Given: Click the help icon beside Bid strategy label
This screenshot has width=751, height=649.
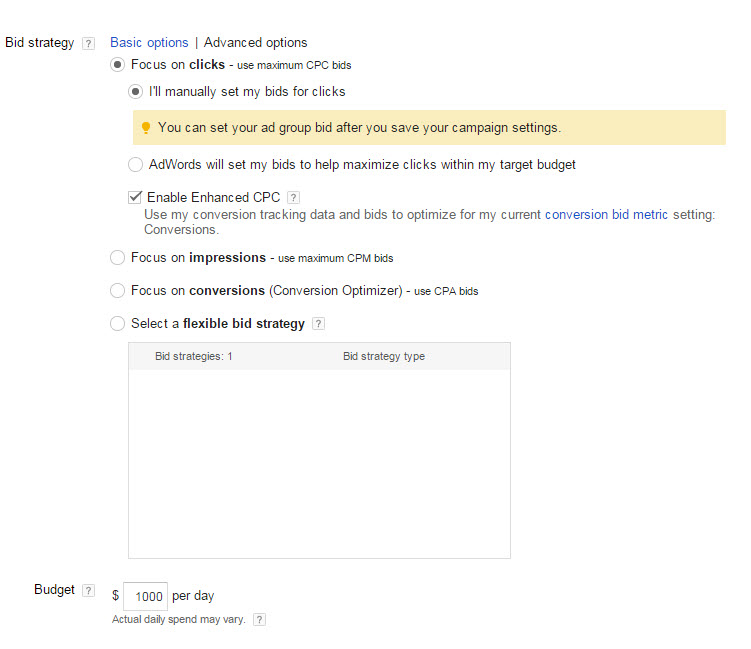Looking at the screenshot, I should pyautogui.click(x=88, y=43).
